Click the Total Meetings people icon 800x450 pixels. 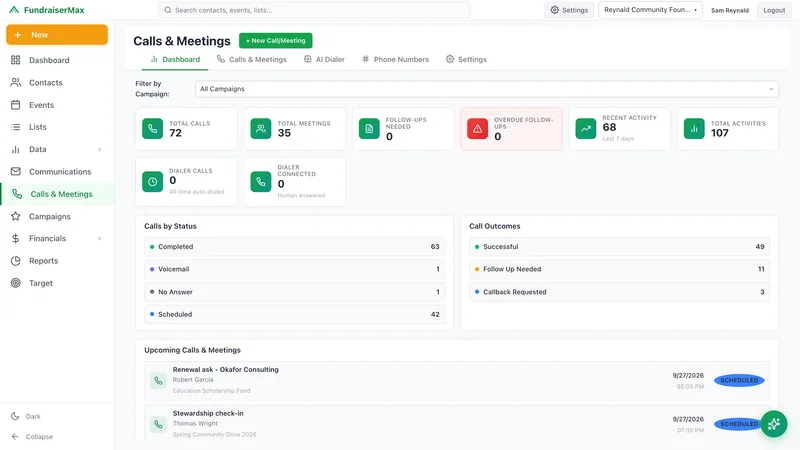[261, 129]
